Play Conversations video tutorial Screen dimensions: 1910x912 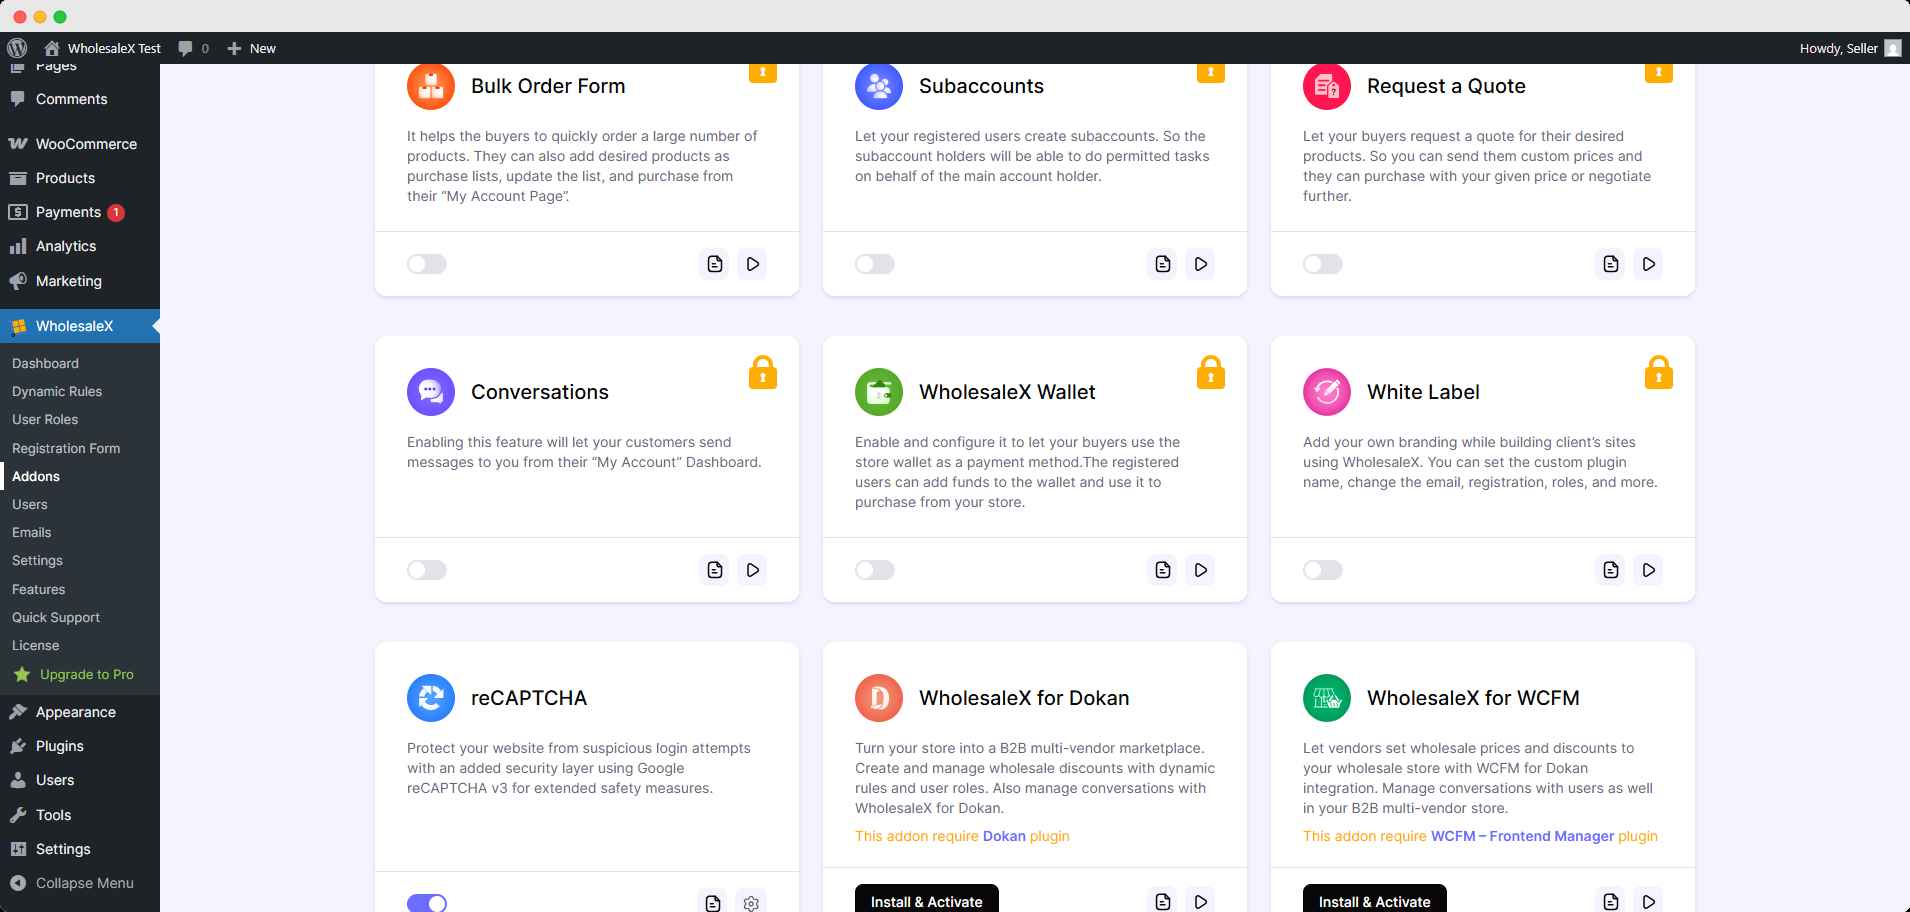click(753, 570)
